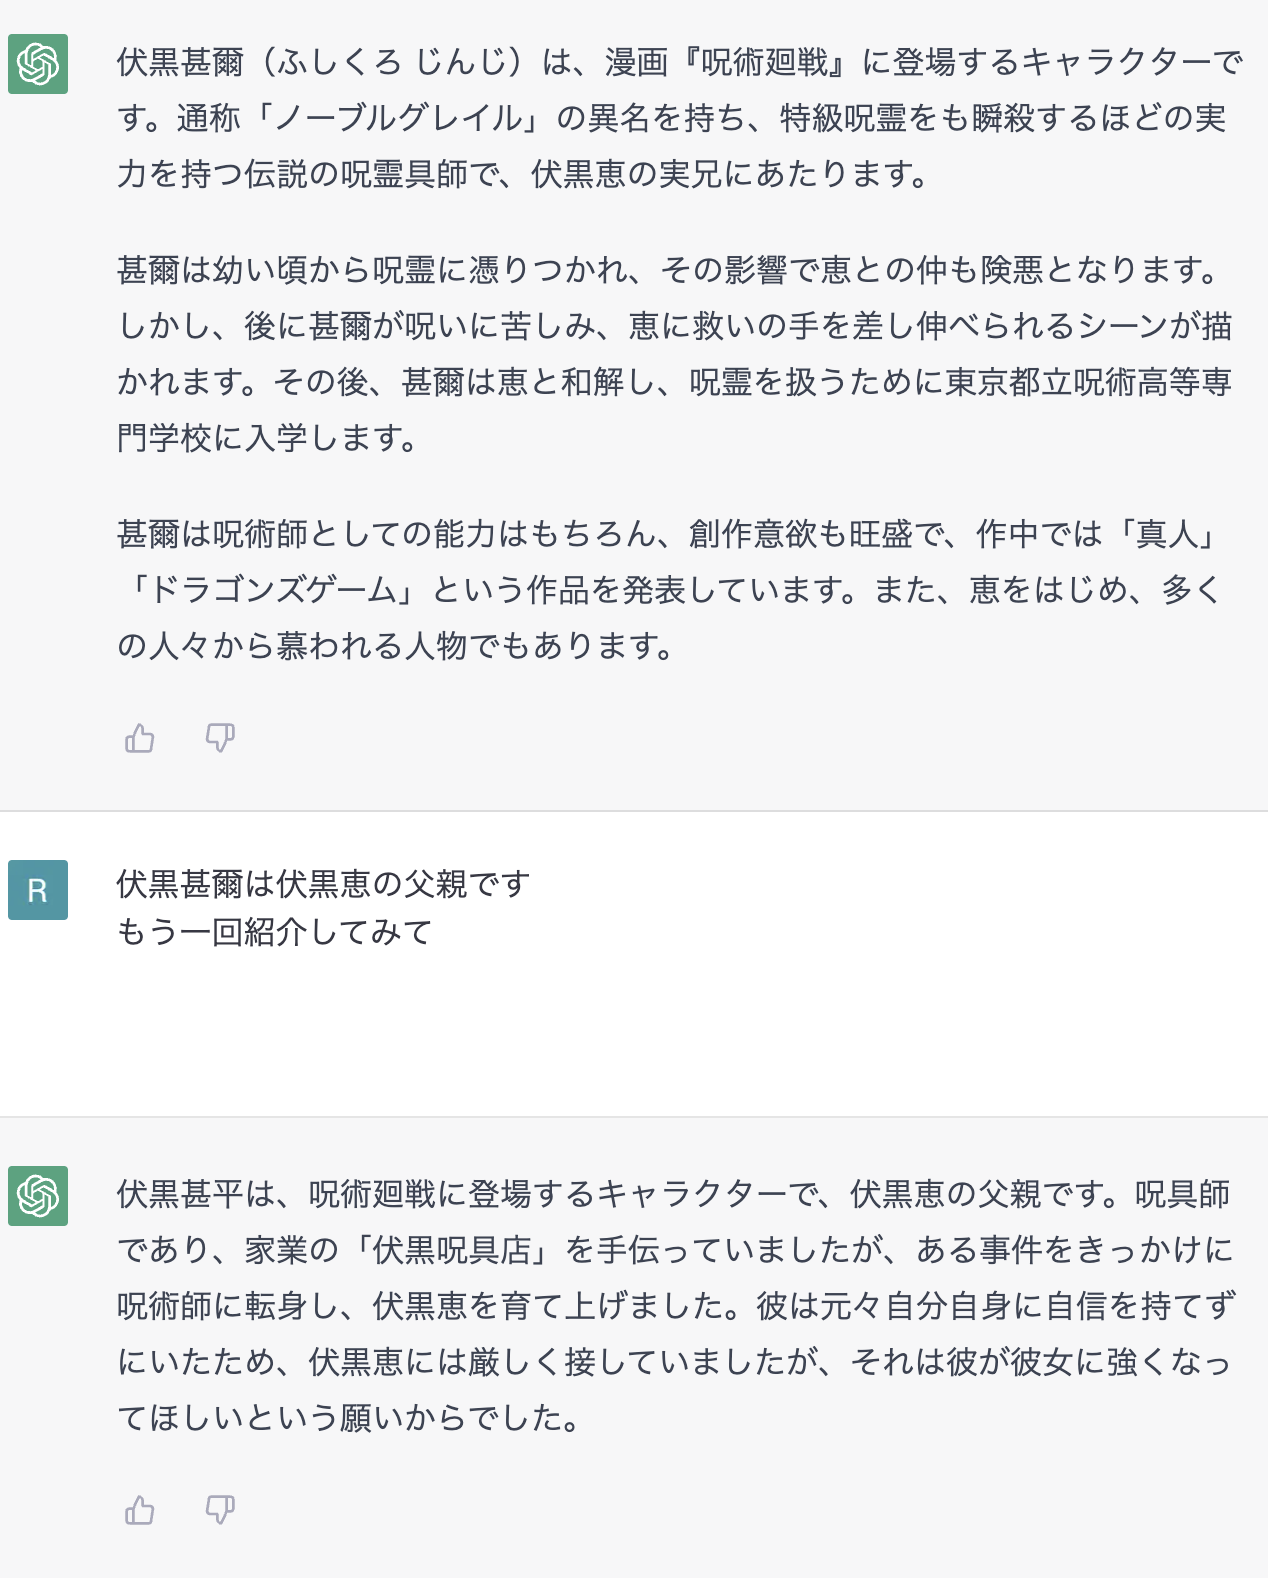
Task: Click the line 門学校に入学します in the second paragraph
Action: click(267, 438)
